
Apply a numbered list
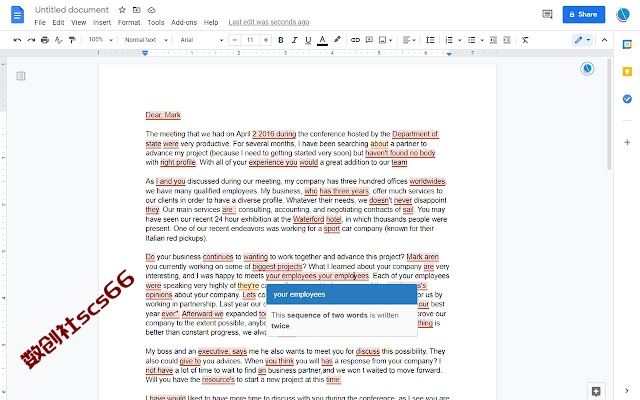point(449,40)
